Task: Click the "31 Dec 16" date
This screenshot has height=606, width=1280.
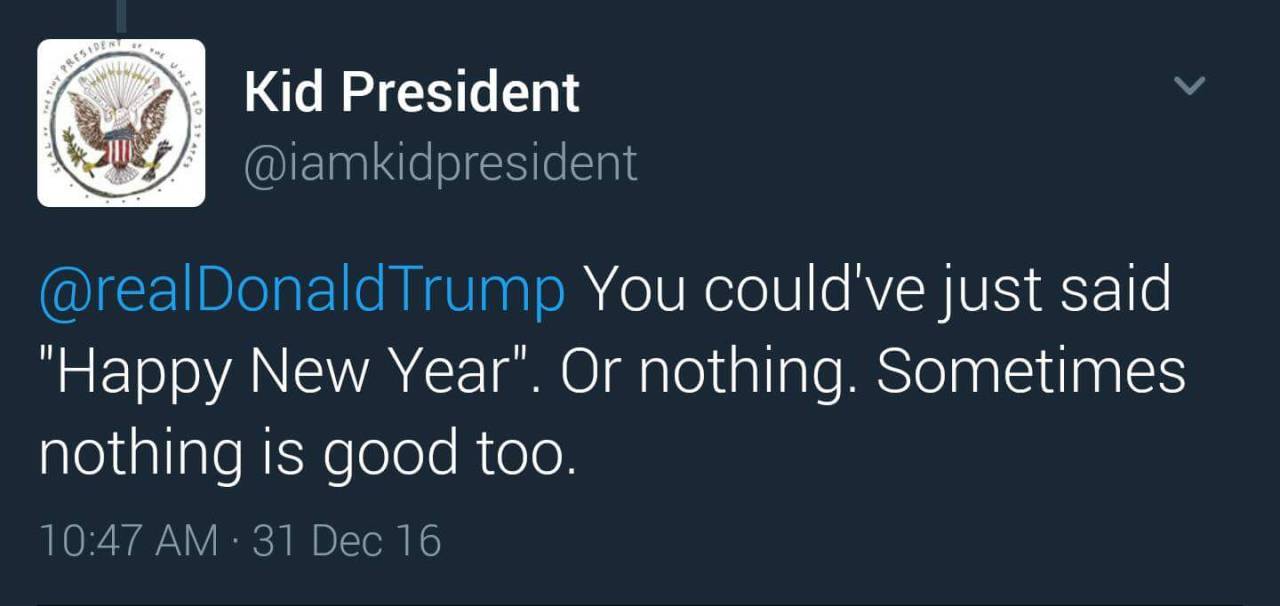Action: (347, 541)
